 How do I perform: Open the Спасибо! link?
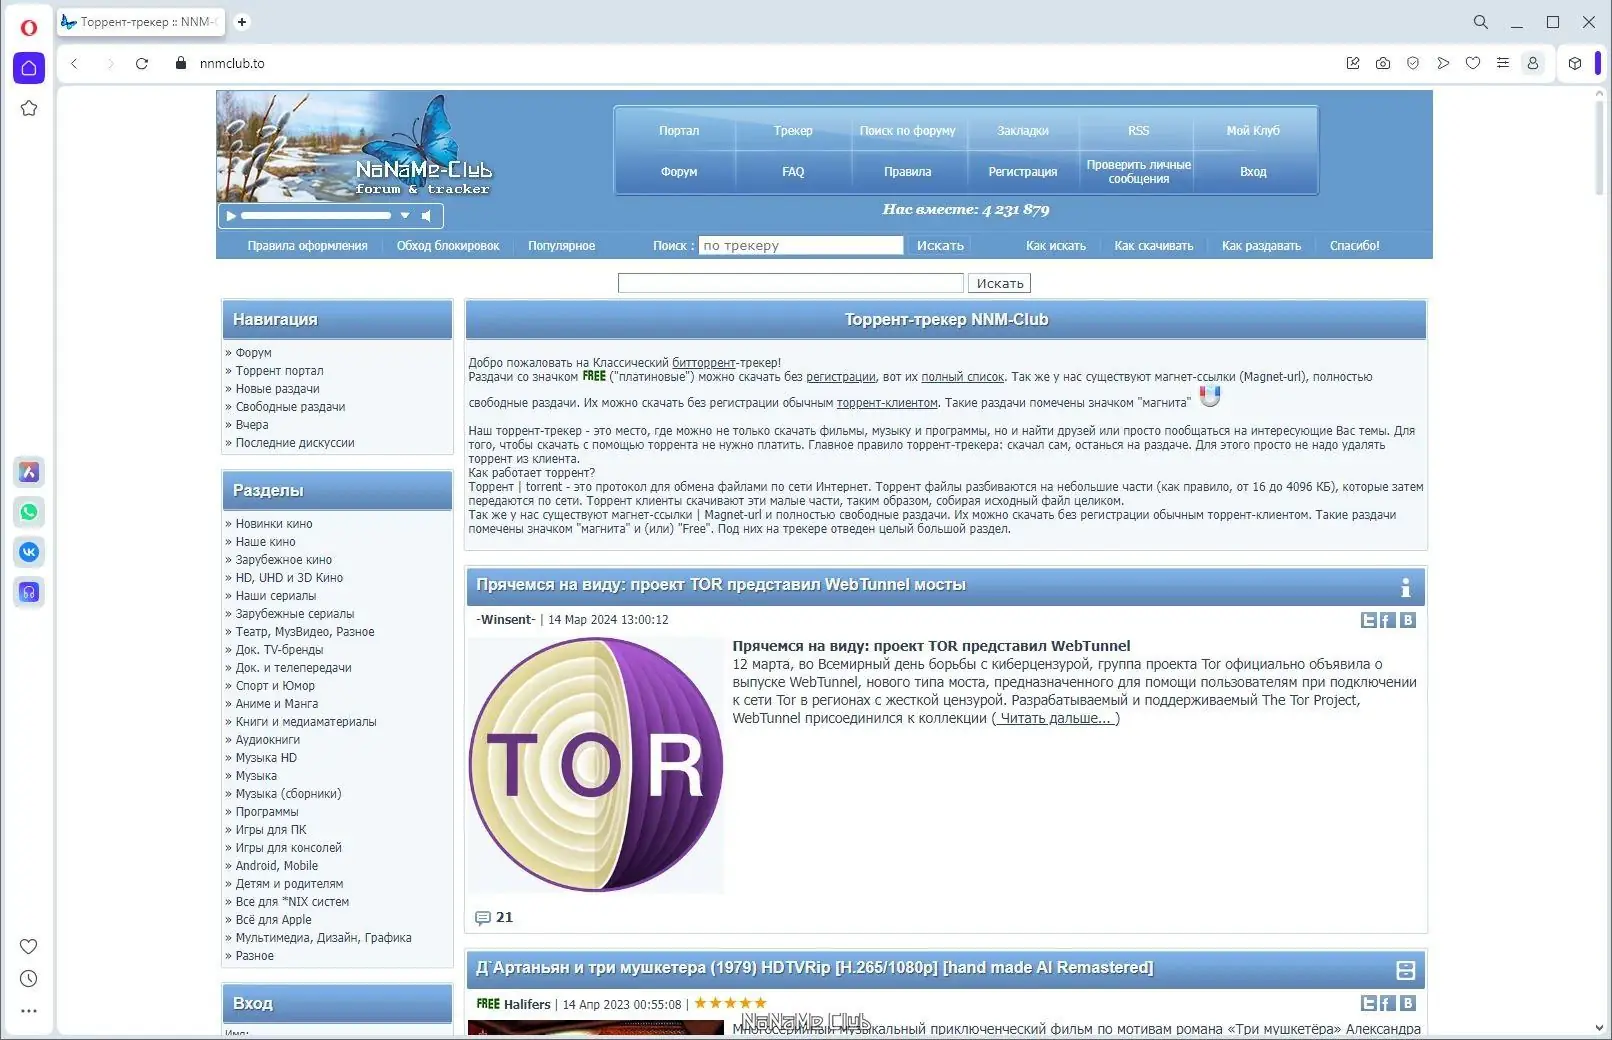[x=1354, y=246]
